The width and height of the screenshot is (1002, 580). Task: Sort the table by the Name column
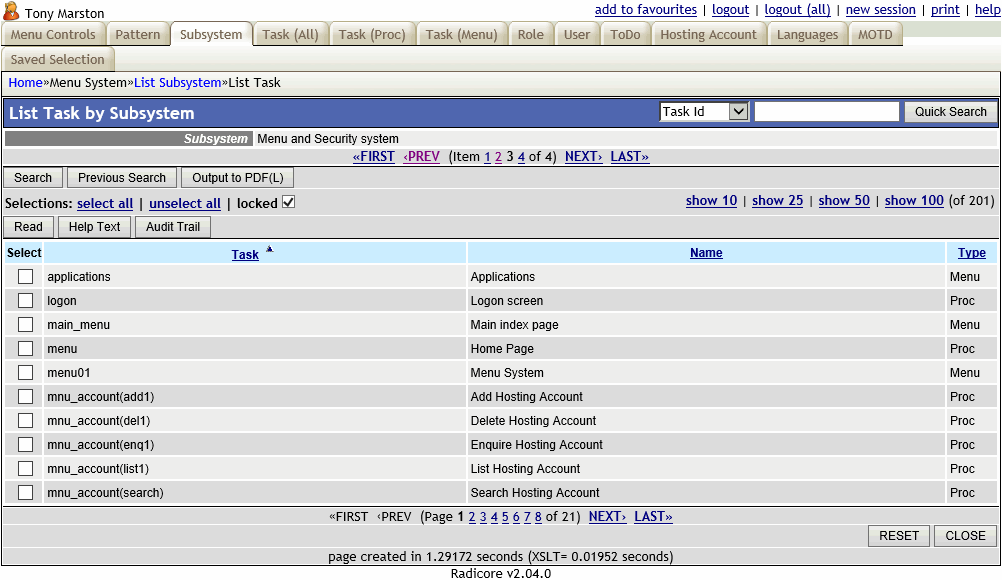tap(706, 252)
